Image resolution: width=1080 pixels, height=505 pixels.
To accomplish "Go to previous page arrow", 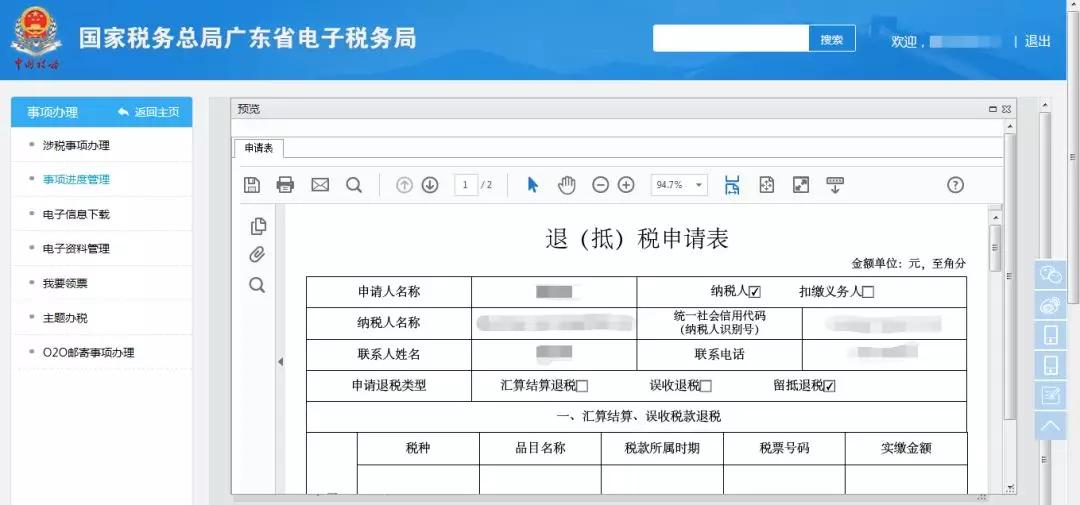I will point(404,185).
